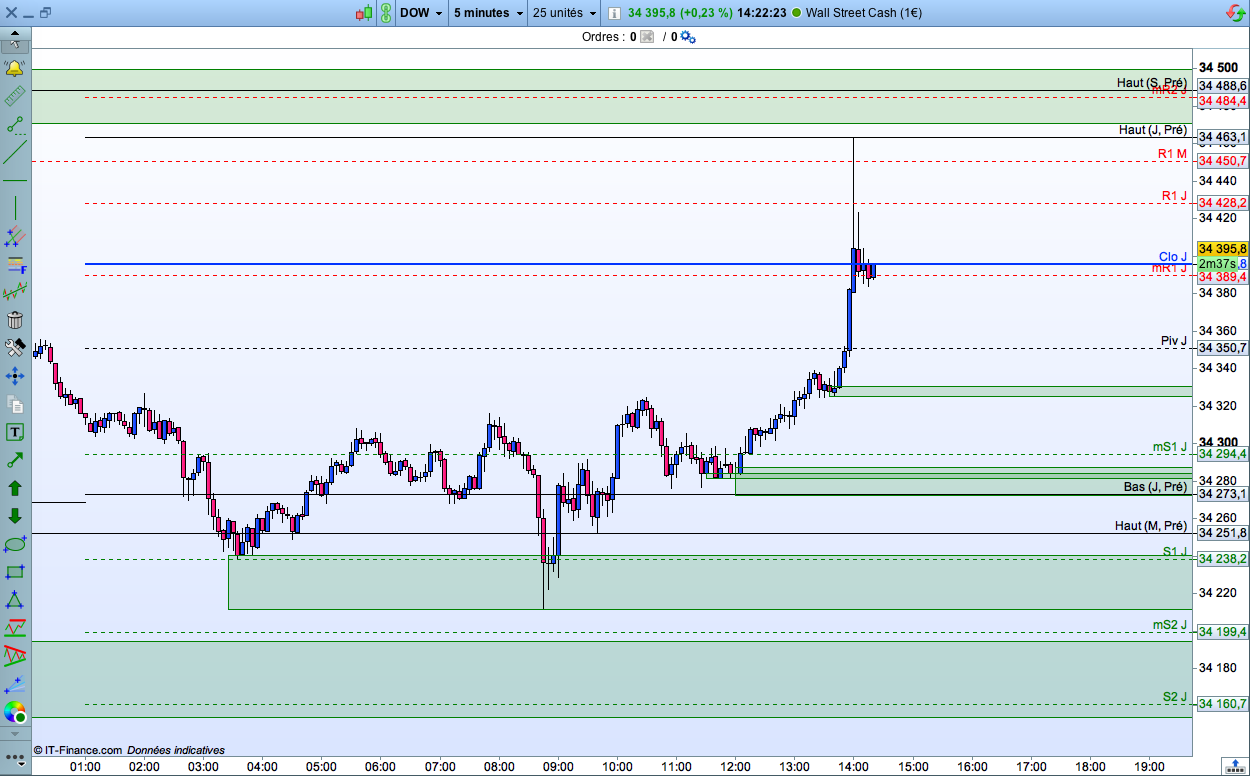Select the red-green chart pattern tool
This screenshot has height=776, width=1250.
(15, 628)
